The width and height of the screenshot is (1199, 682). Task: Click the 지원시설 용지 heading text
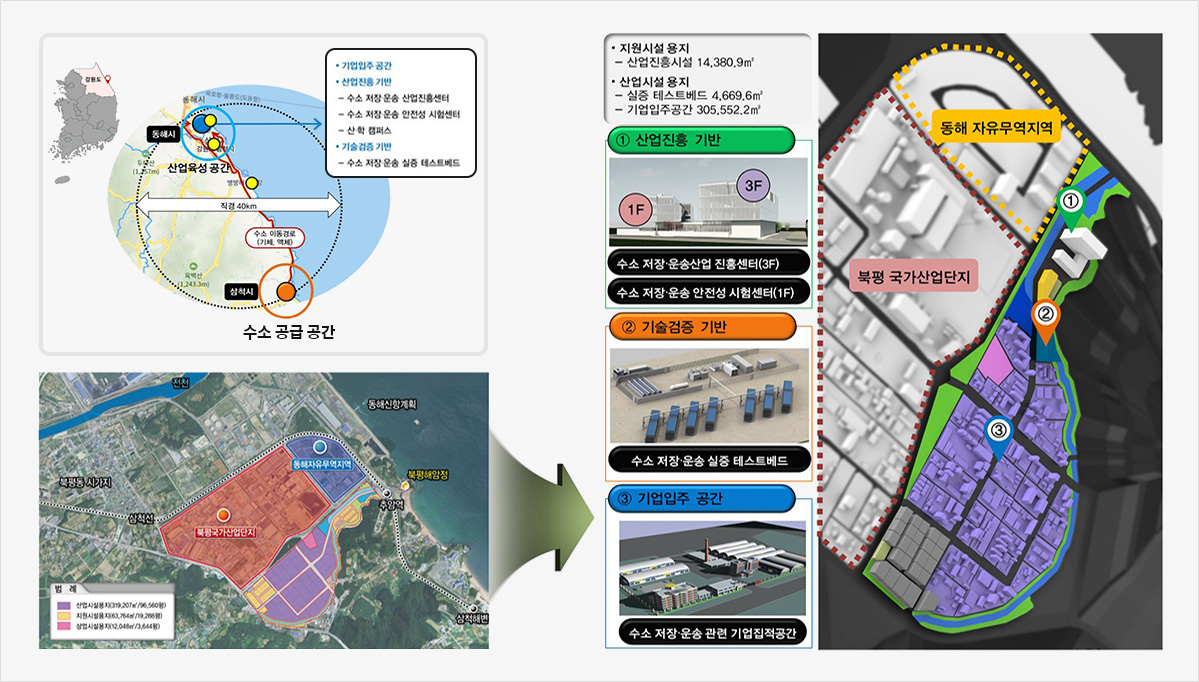click(653, 47)
